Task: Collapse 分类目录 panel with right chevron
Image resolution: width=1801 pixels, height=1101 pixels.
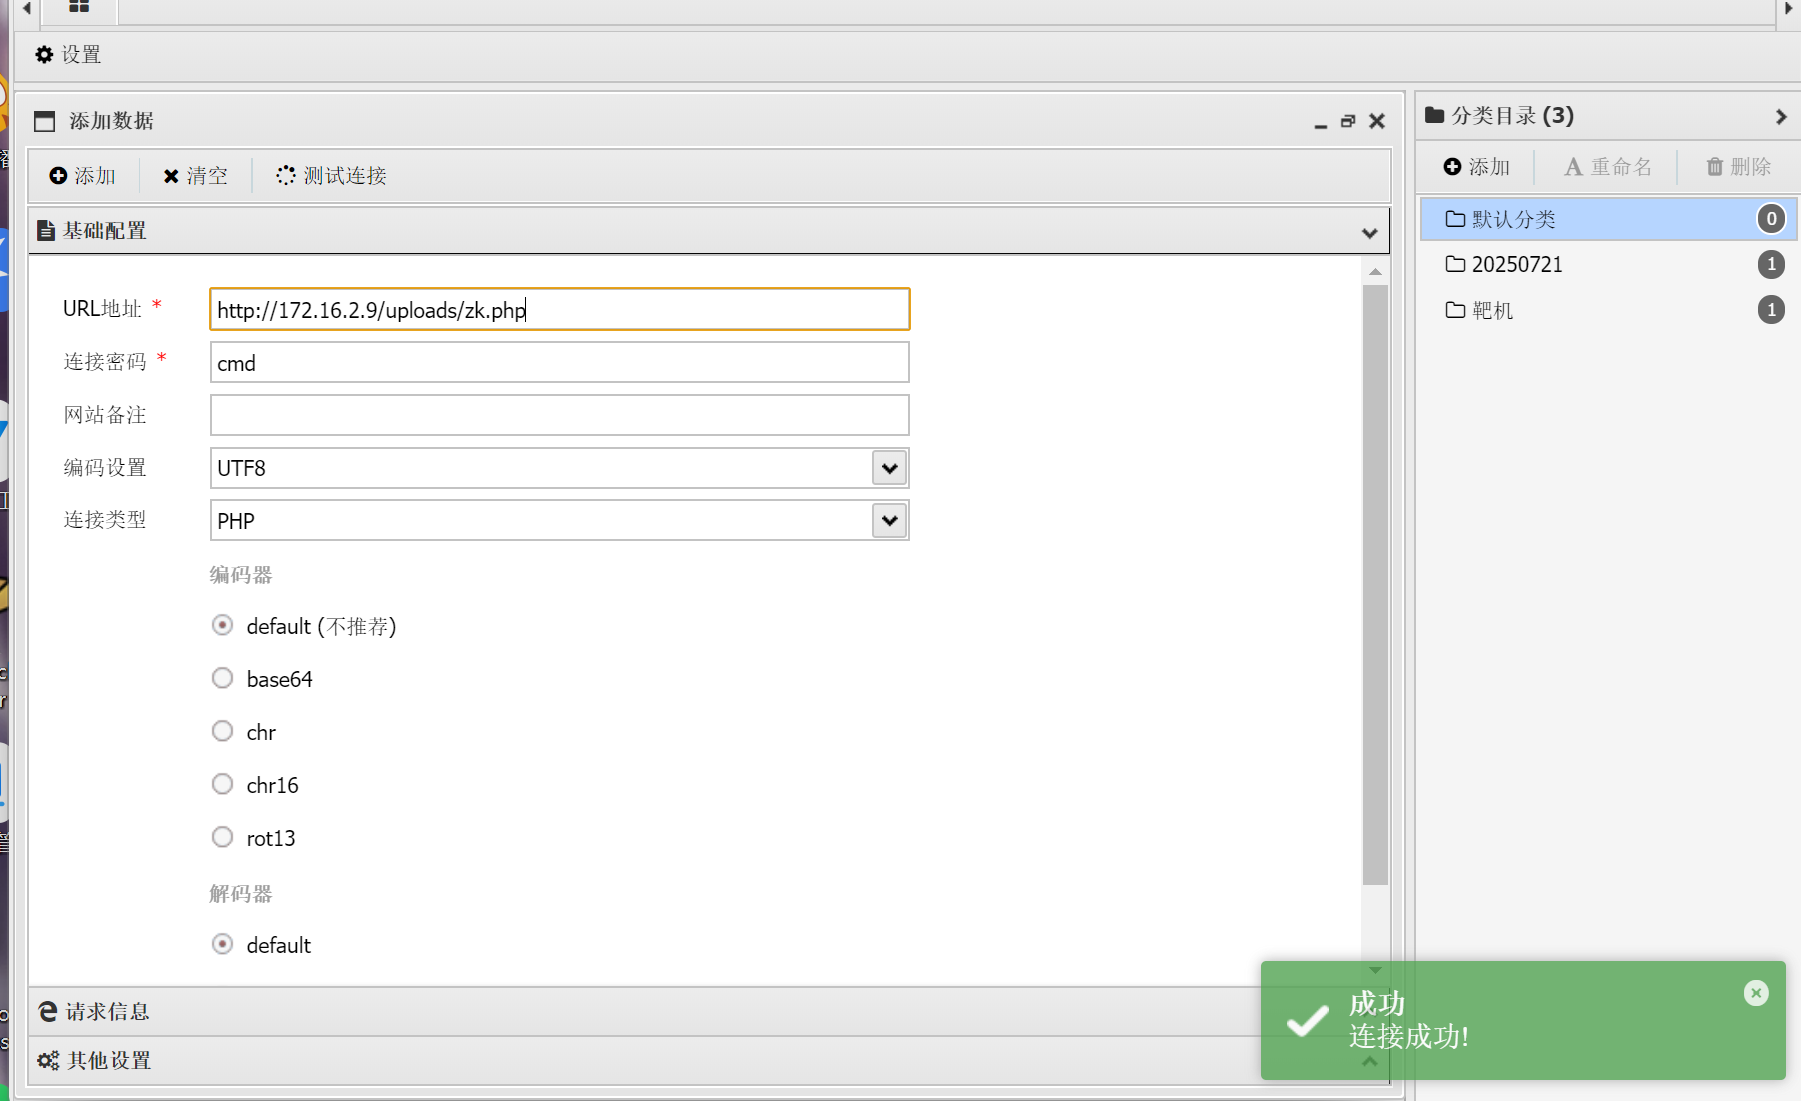Action: pos(1781,117)
